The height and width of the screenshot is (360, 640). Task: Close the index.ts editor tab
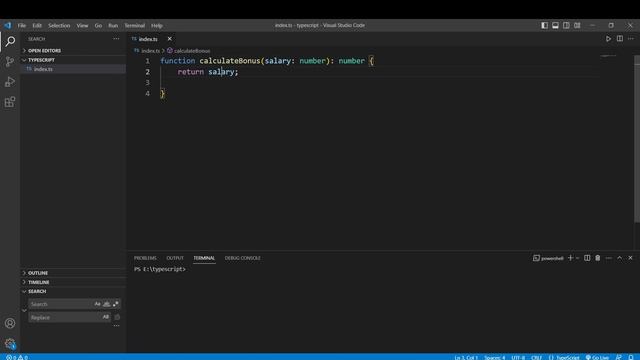coord(169,39)
